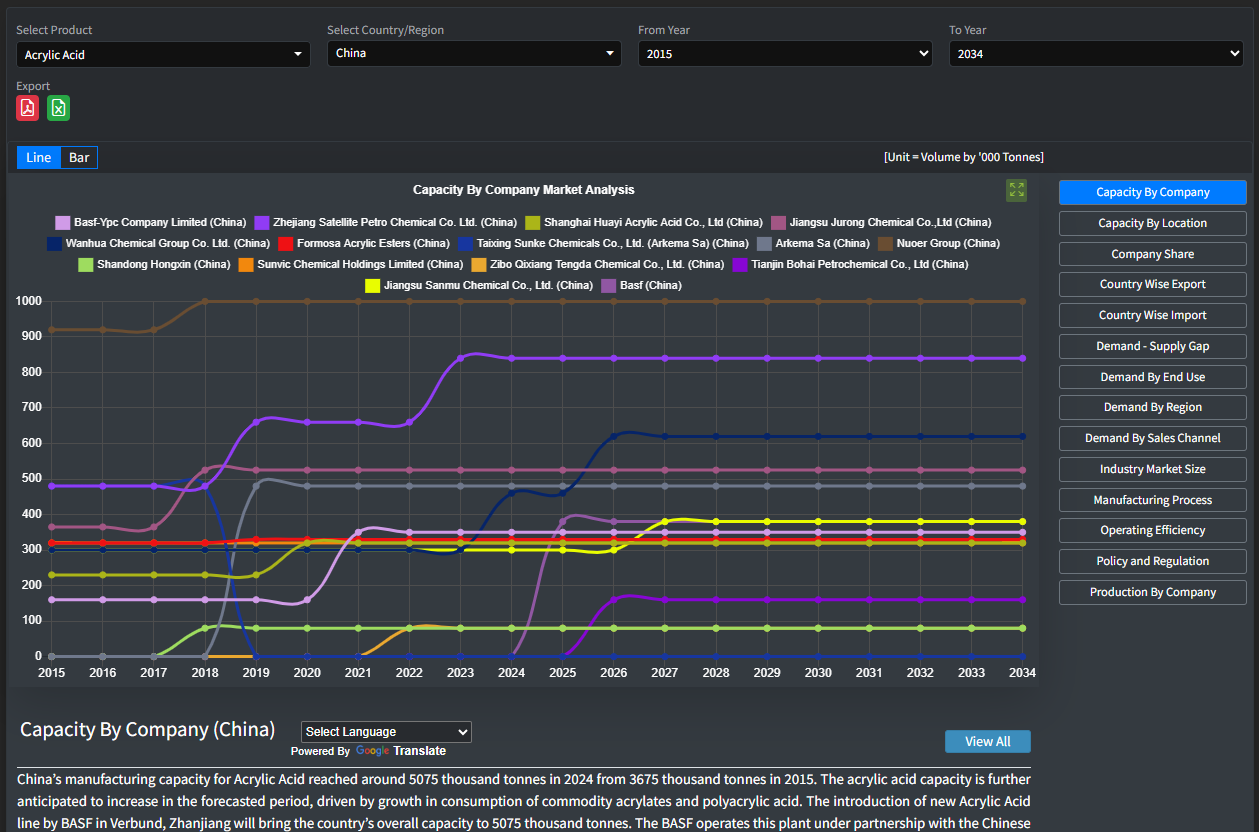Open Capacity By Location section
The width and height of the screenshot is (1259, 832).
(x=1153, y=223)
